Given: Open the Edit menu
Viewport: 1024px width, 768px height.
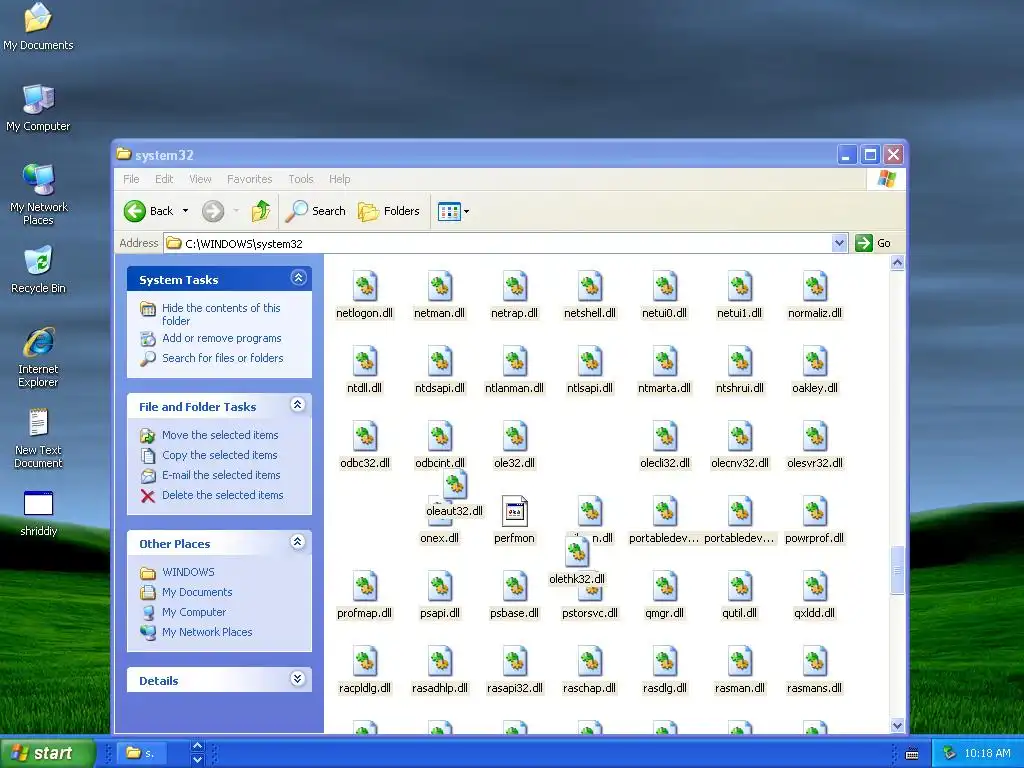Looking at the screenshot, I should pyautogui.click(x=164, y=179).
